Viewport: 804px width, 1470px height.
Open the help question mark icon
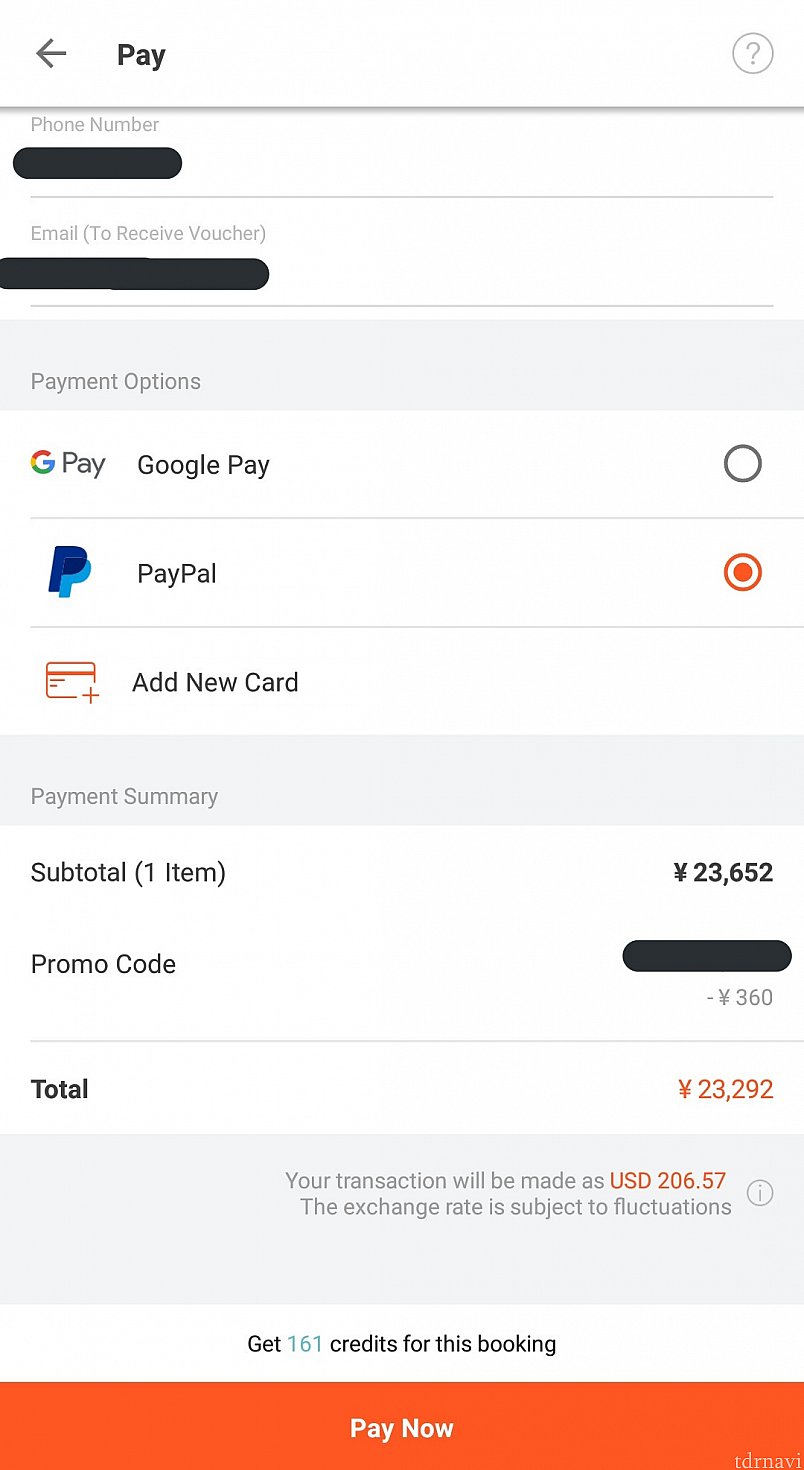(x=752, y=54)
